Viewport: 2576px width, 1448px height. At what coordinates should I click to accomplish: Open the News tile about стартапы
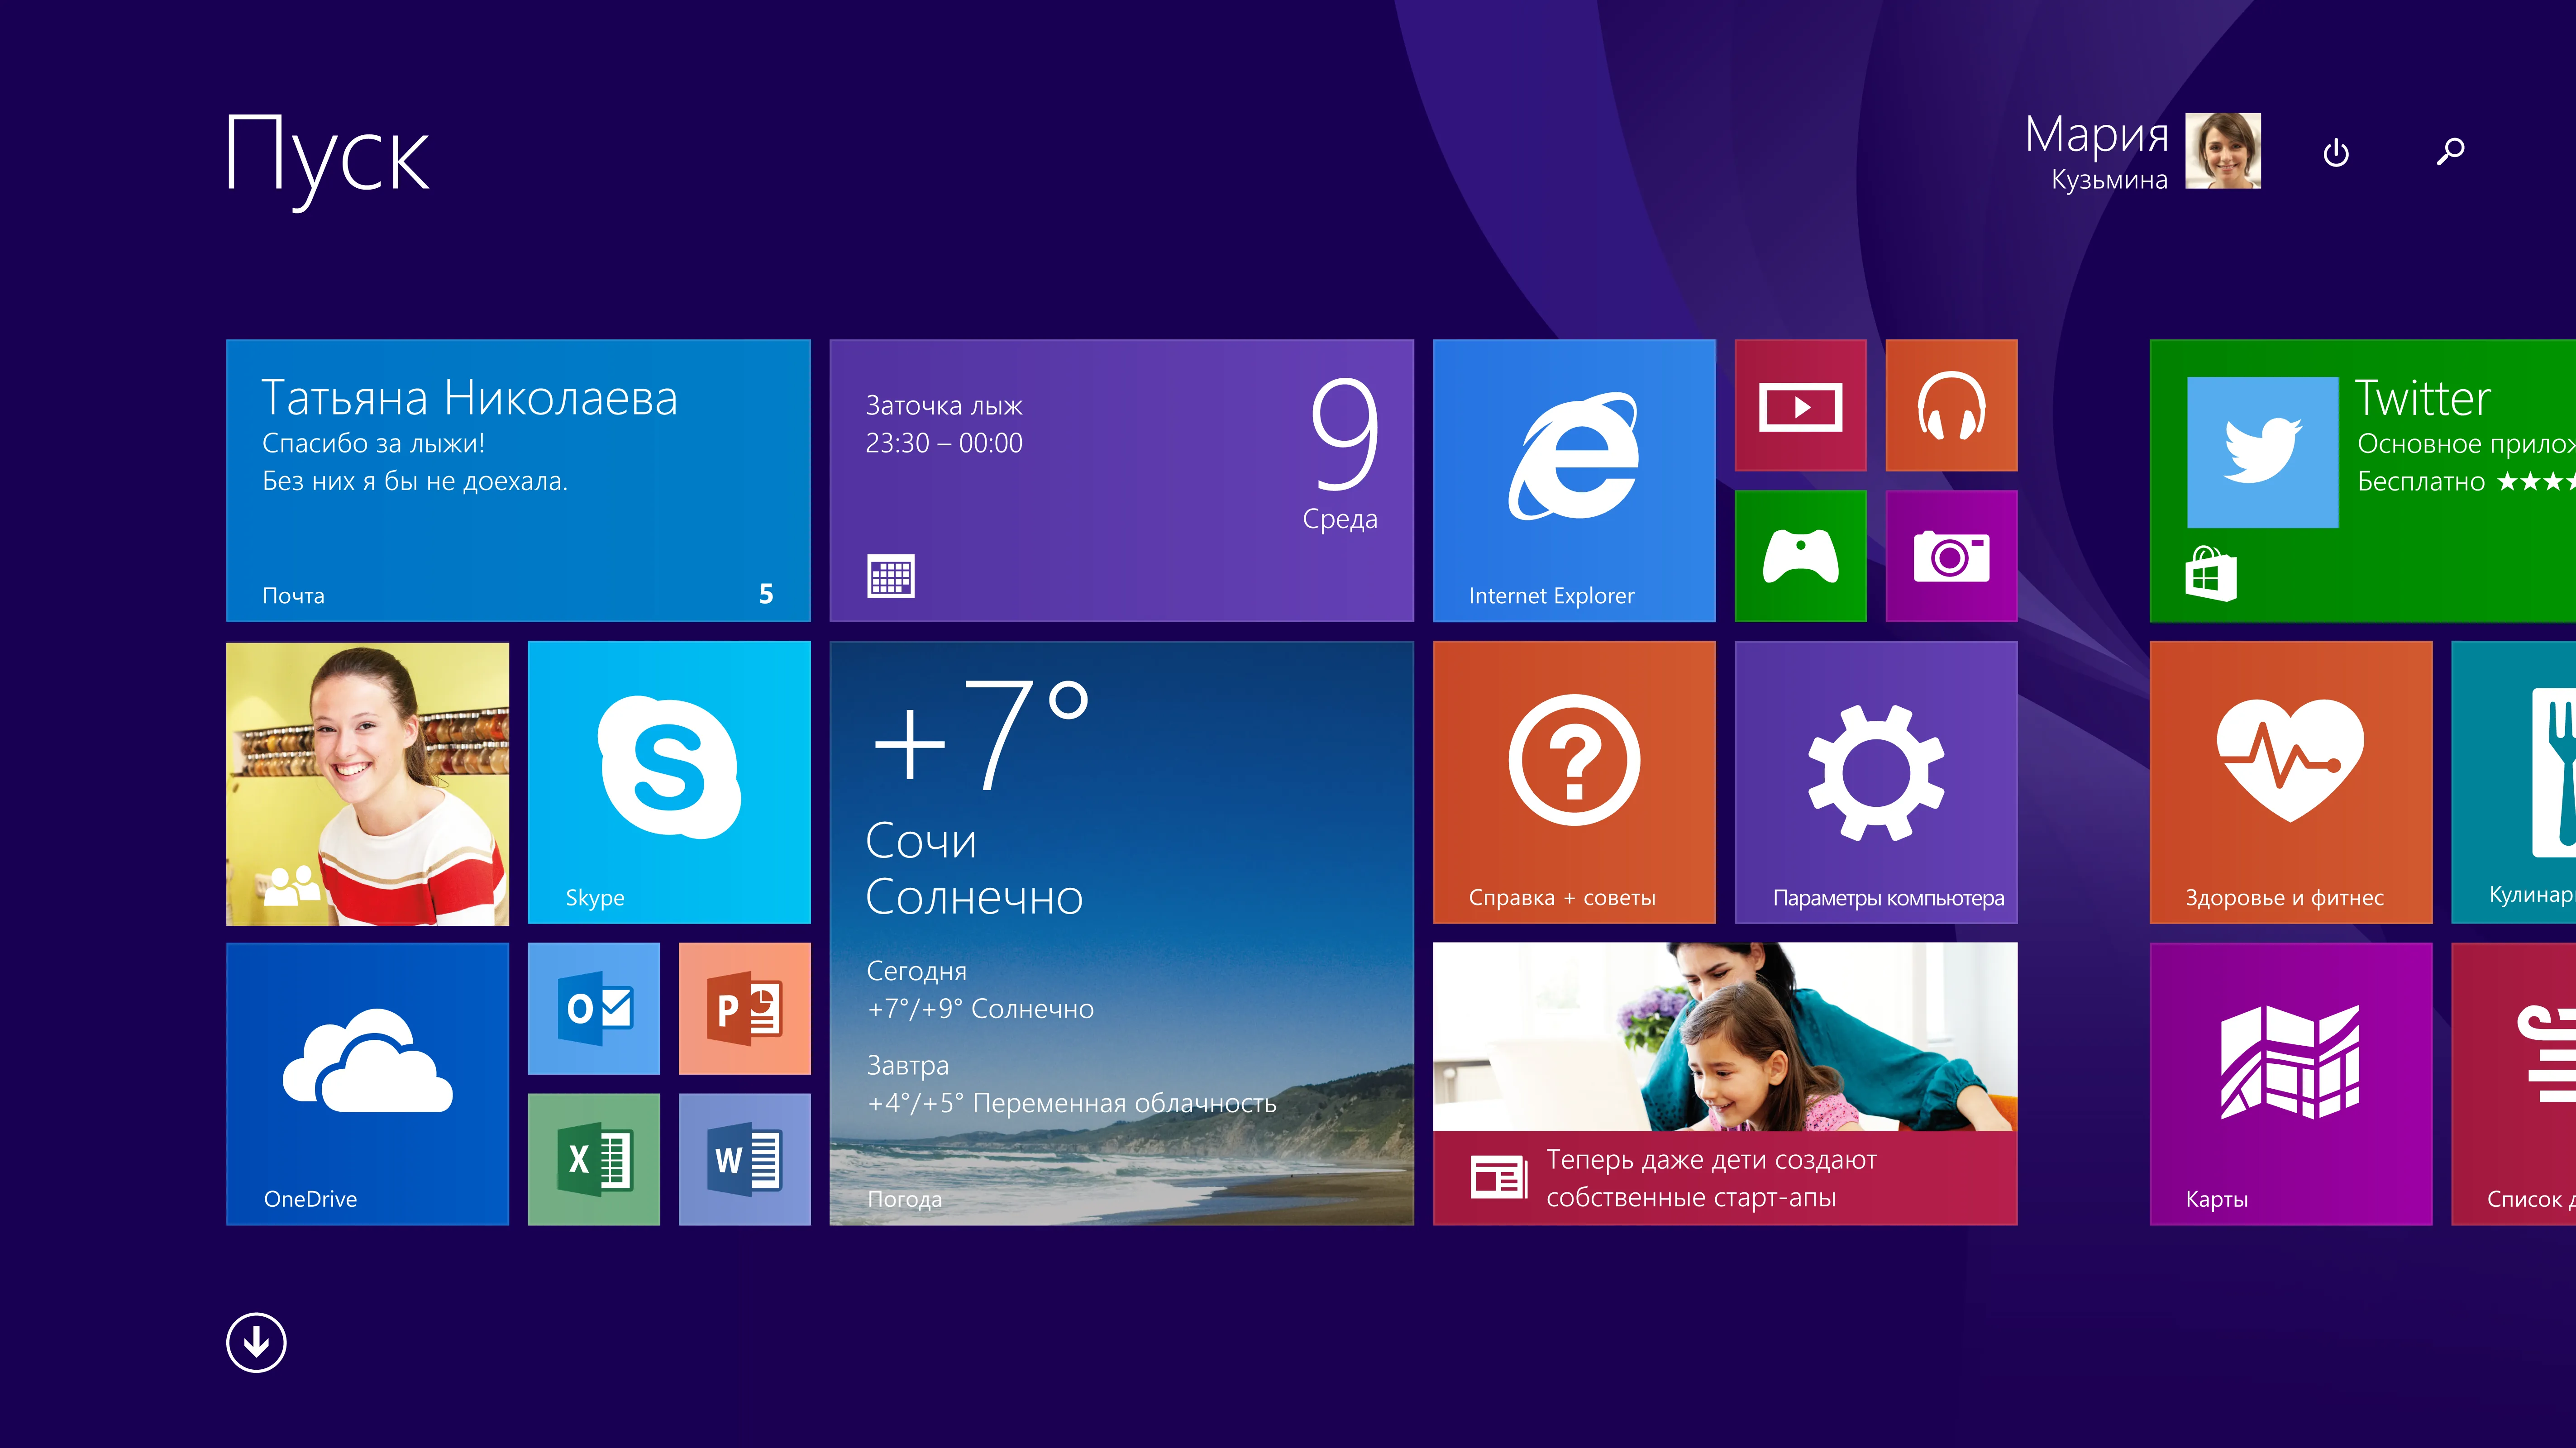1725,1084
